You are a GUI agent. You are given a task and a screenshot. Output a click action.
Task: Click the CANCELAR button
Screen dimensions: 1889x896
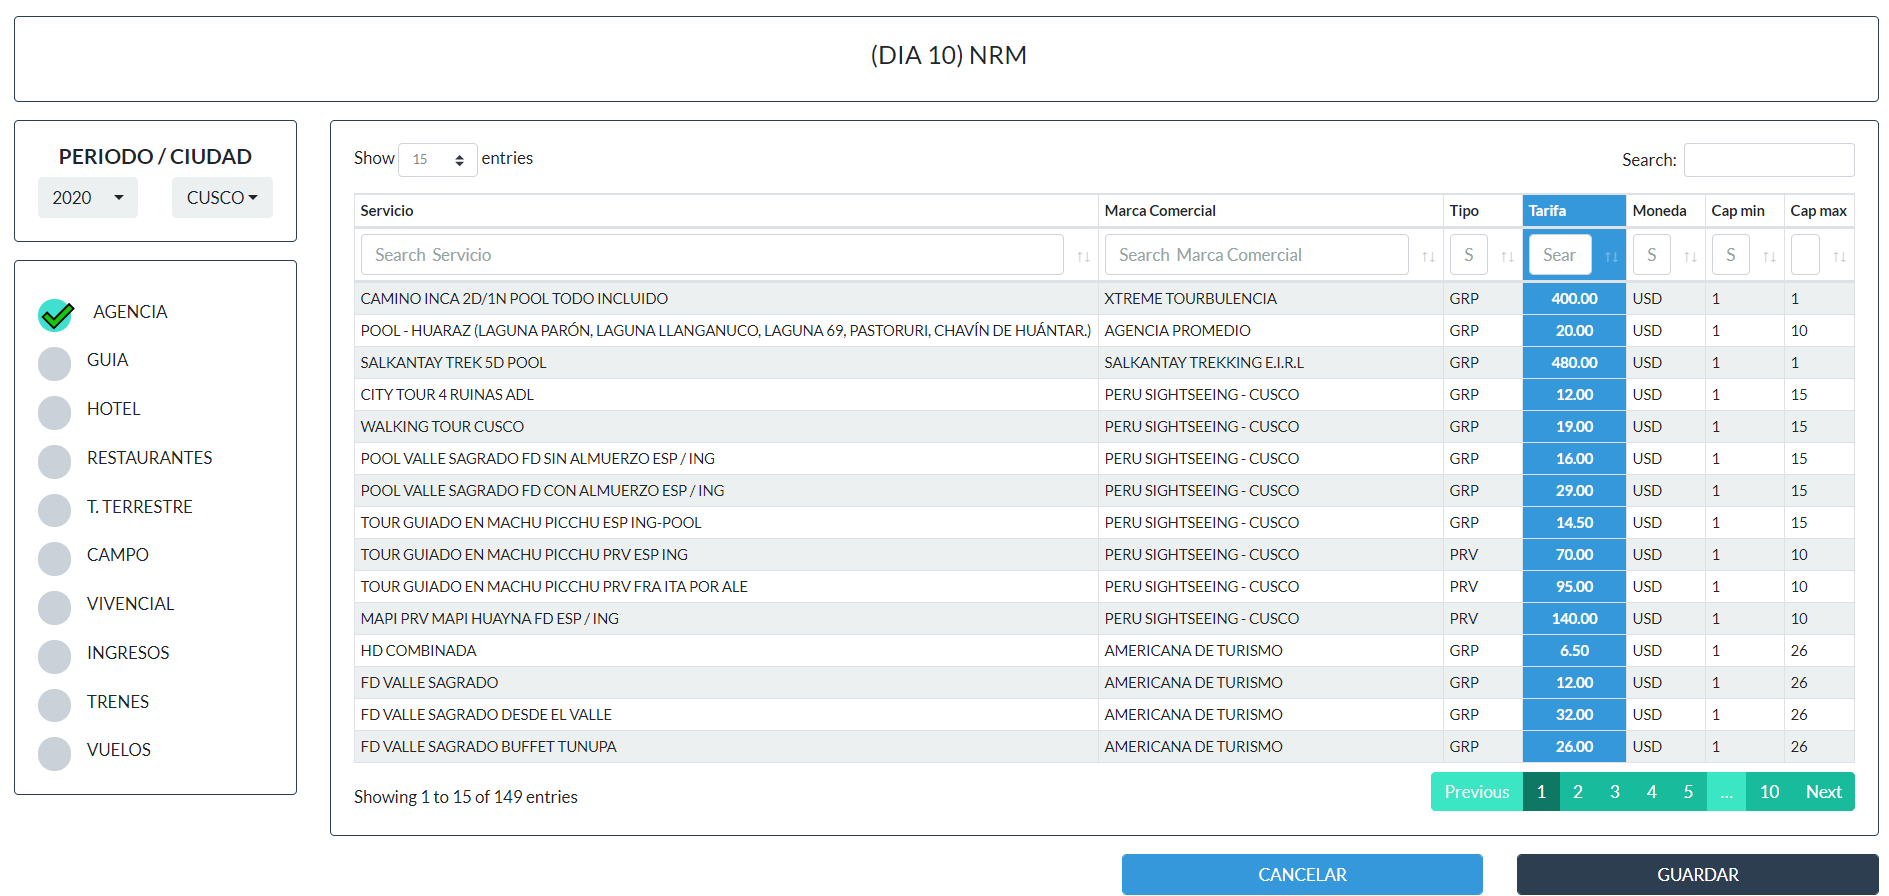(x=1301, y=874)
